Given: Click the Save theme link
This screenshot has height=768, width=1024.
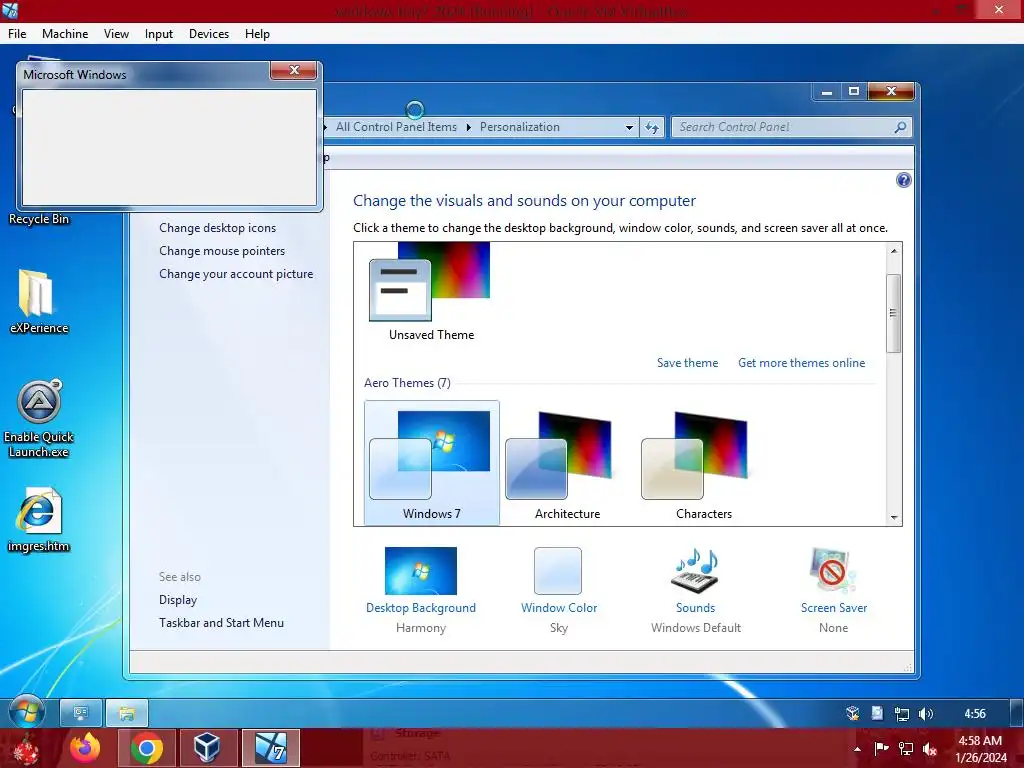Looking at the screenshot, I should click(687, 362).
